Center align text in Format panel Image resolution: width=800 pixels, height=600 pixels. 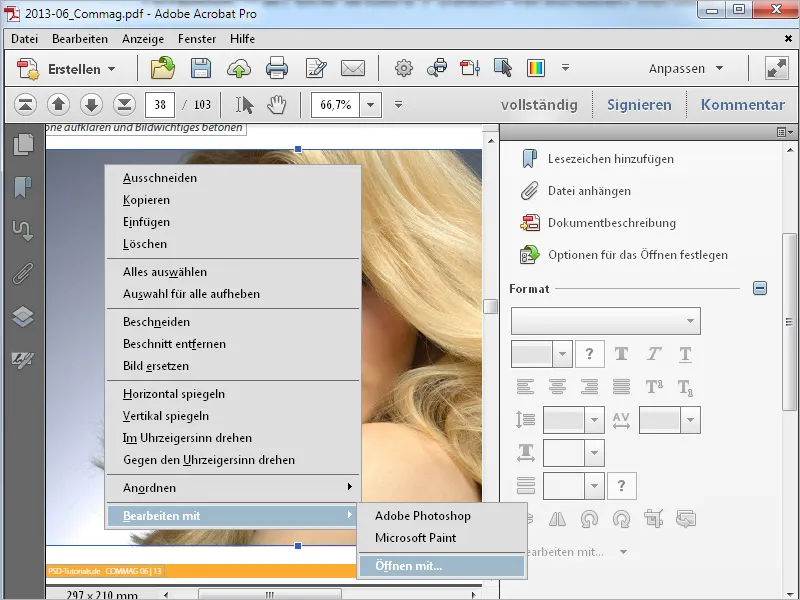click(557, 387)
